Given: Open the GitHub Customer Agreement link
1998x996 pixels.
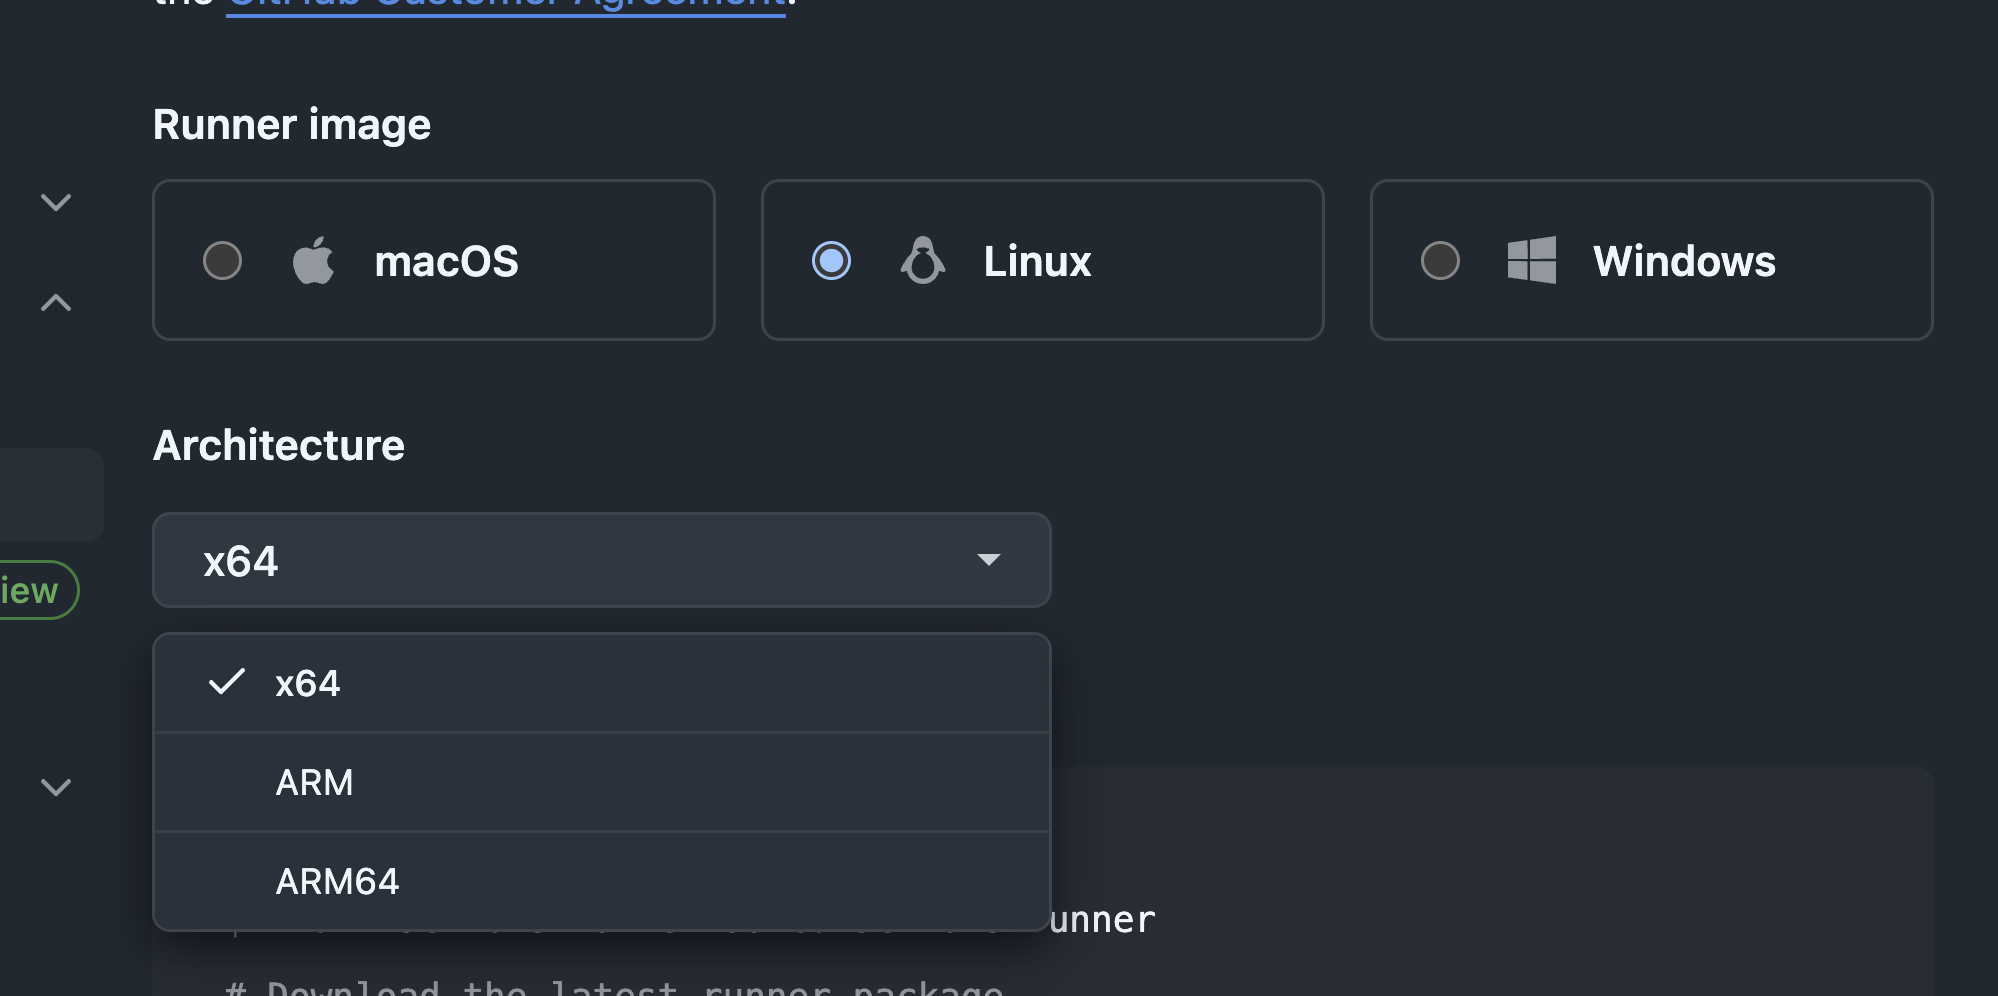Looking at the screenshot, I should coord(506,6).
